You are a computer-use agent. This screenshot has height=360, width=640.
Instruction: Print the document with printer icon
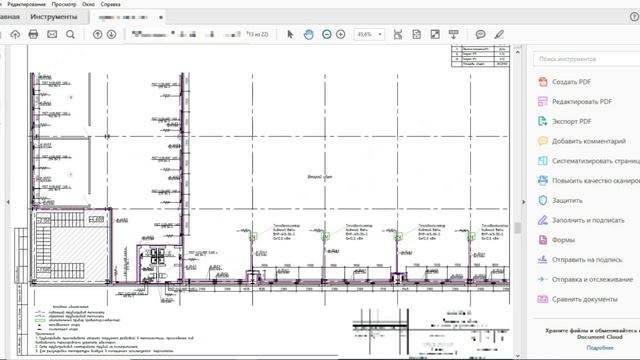(33, 34)
